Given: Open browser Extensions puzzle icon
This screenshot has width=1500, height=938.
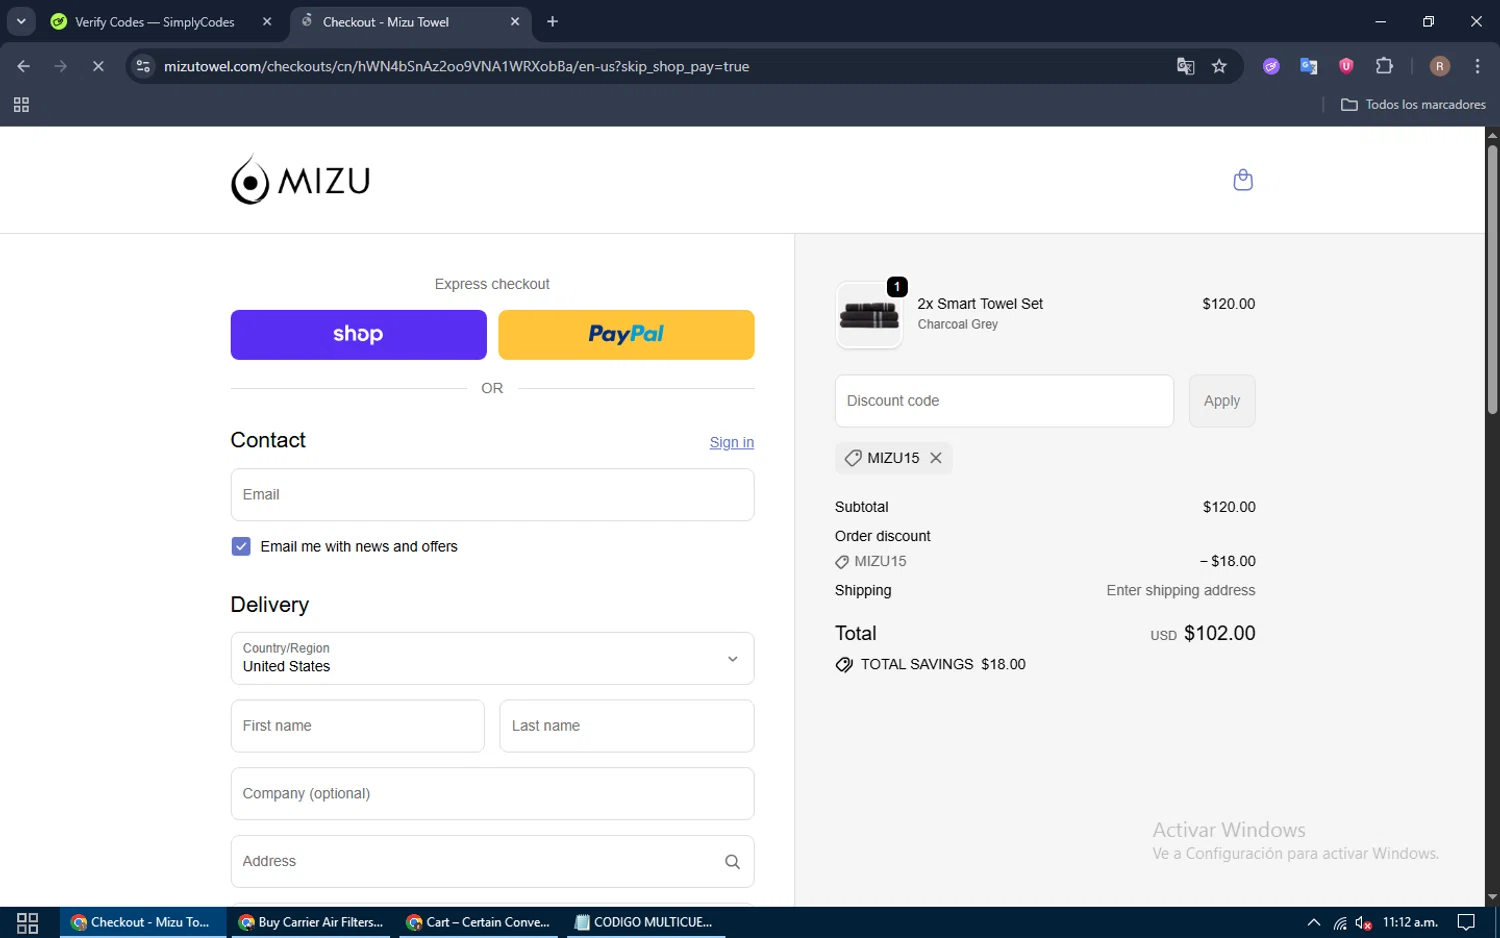Looking at the screenshot, I should (x=1384, y=66).
